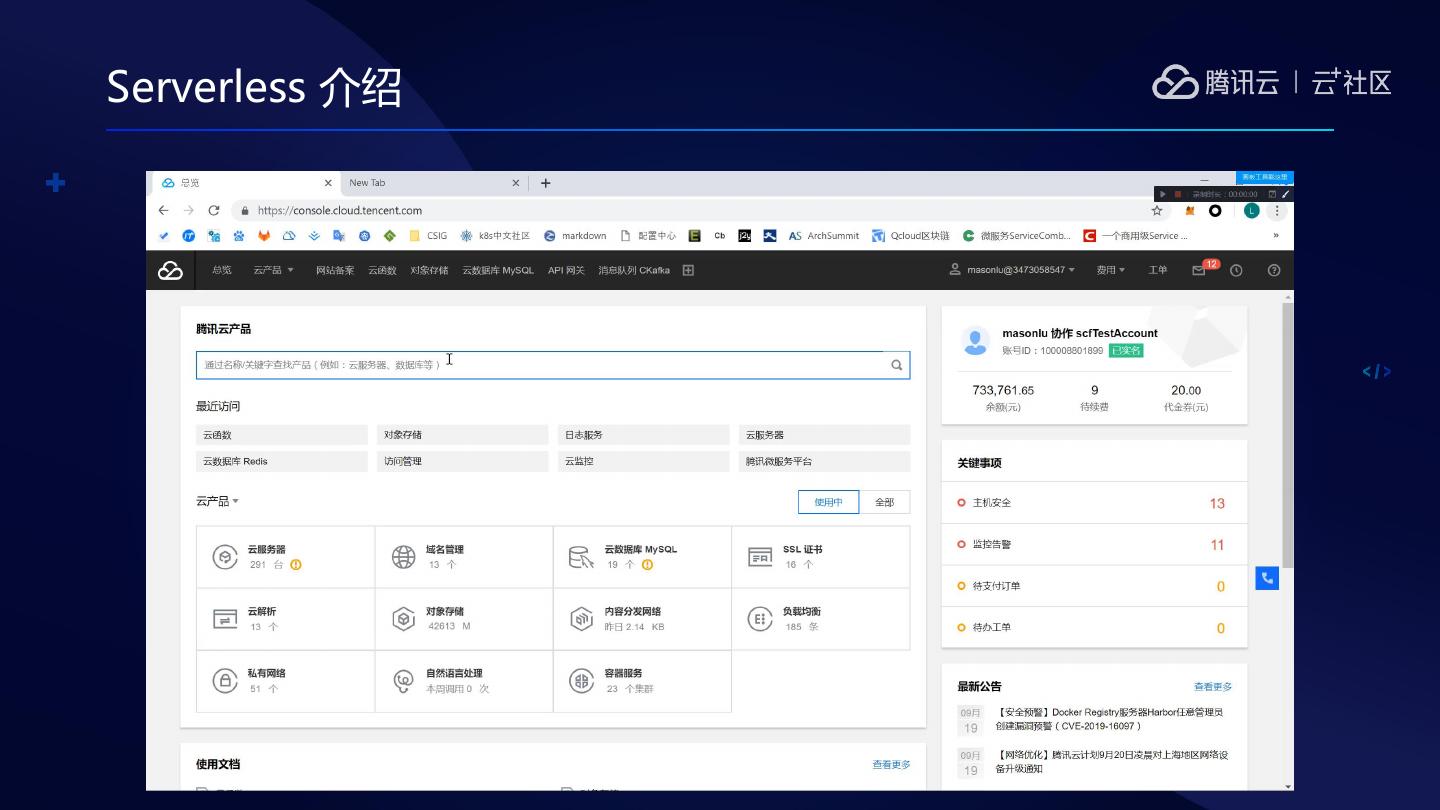Select the 全部 filter toggle
Image resolution: width=1440 pixels, height=810 pixels.
click(x=884, y=502)
